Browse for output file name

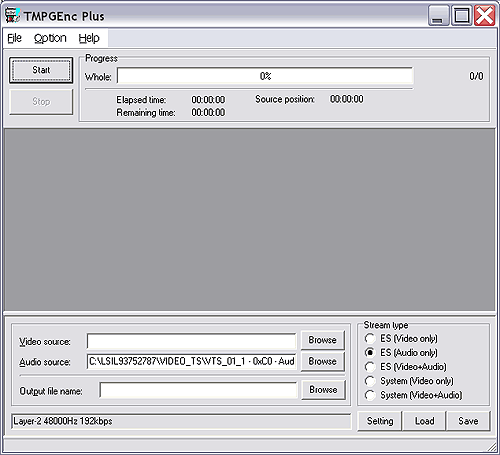point(323,390)
